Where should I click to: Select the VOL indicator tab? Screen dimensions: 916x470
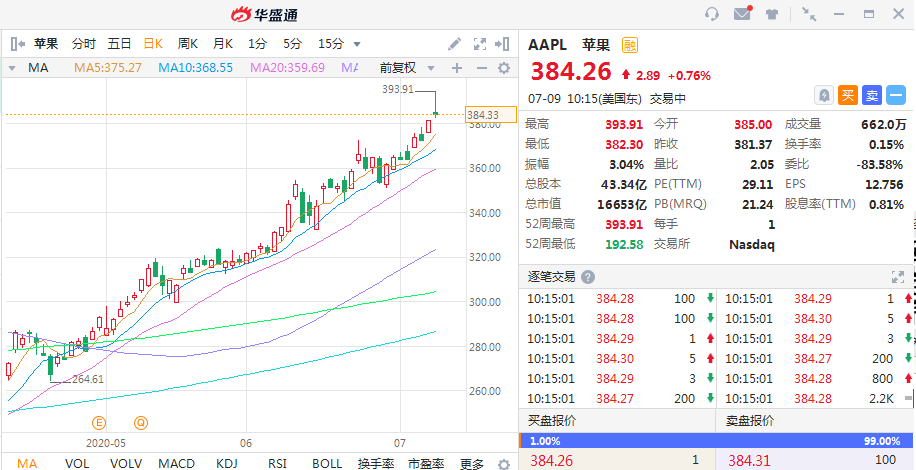pos(77,464)
